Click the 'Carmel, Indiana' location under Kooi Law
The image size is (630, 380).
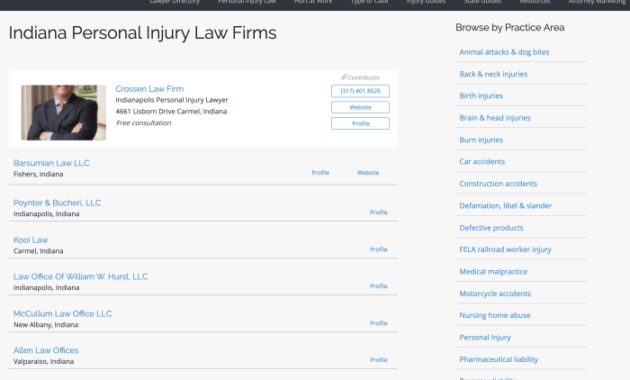click(38, 251)
